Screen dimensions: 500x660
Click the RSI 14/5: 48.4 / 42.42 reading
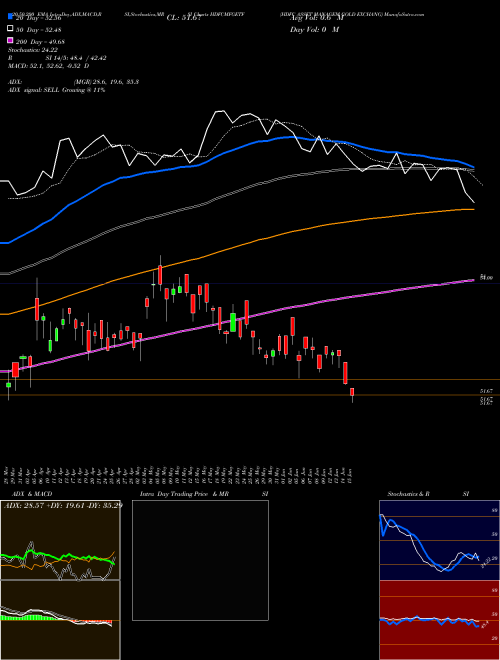(57, 58)
